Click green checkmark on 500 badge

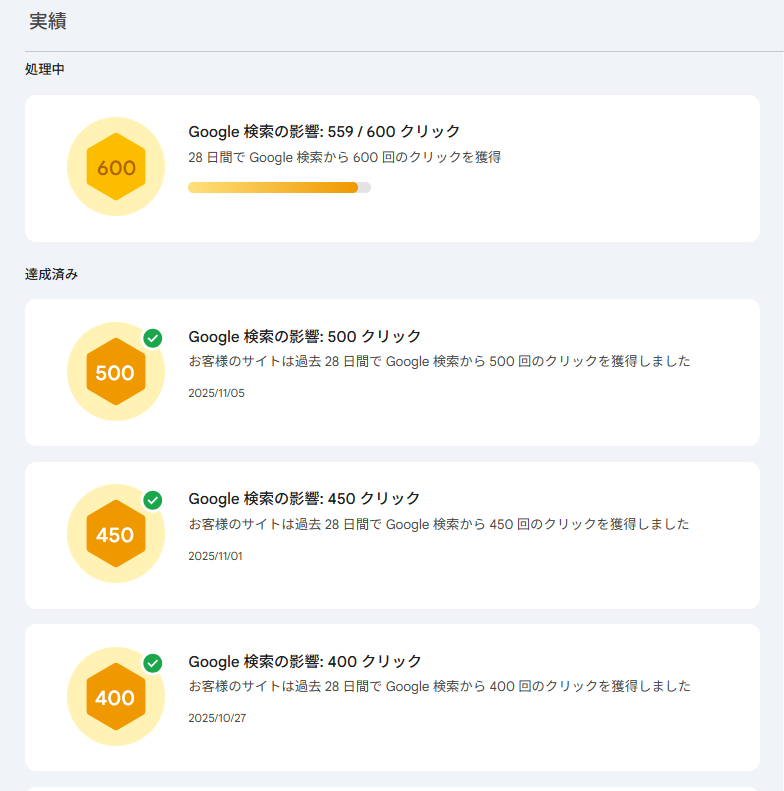click(x=153, y=338)
